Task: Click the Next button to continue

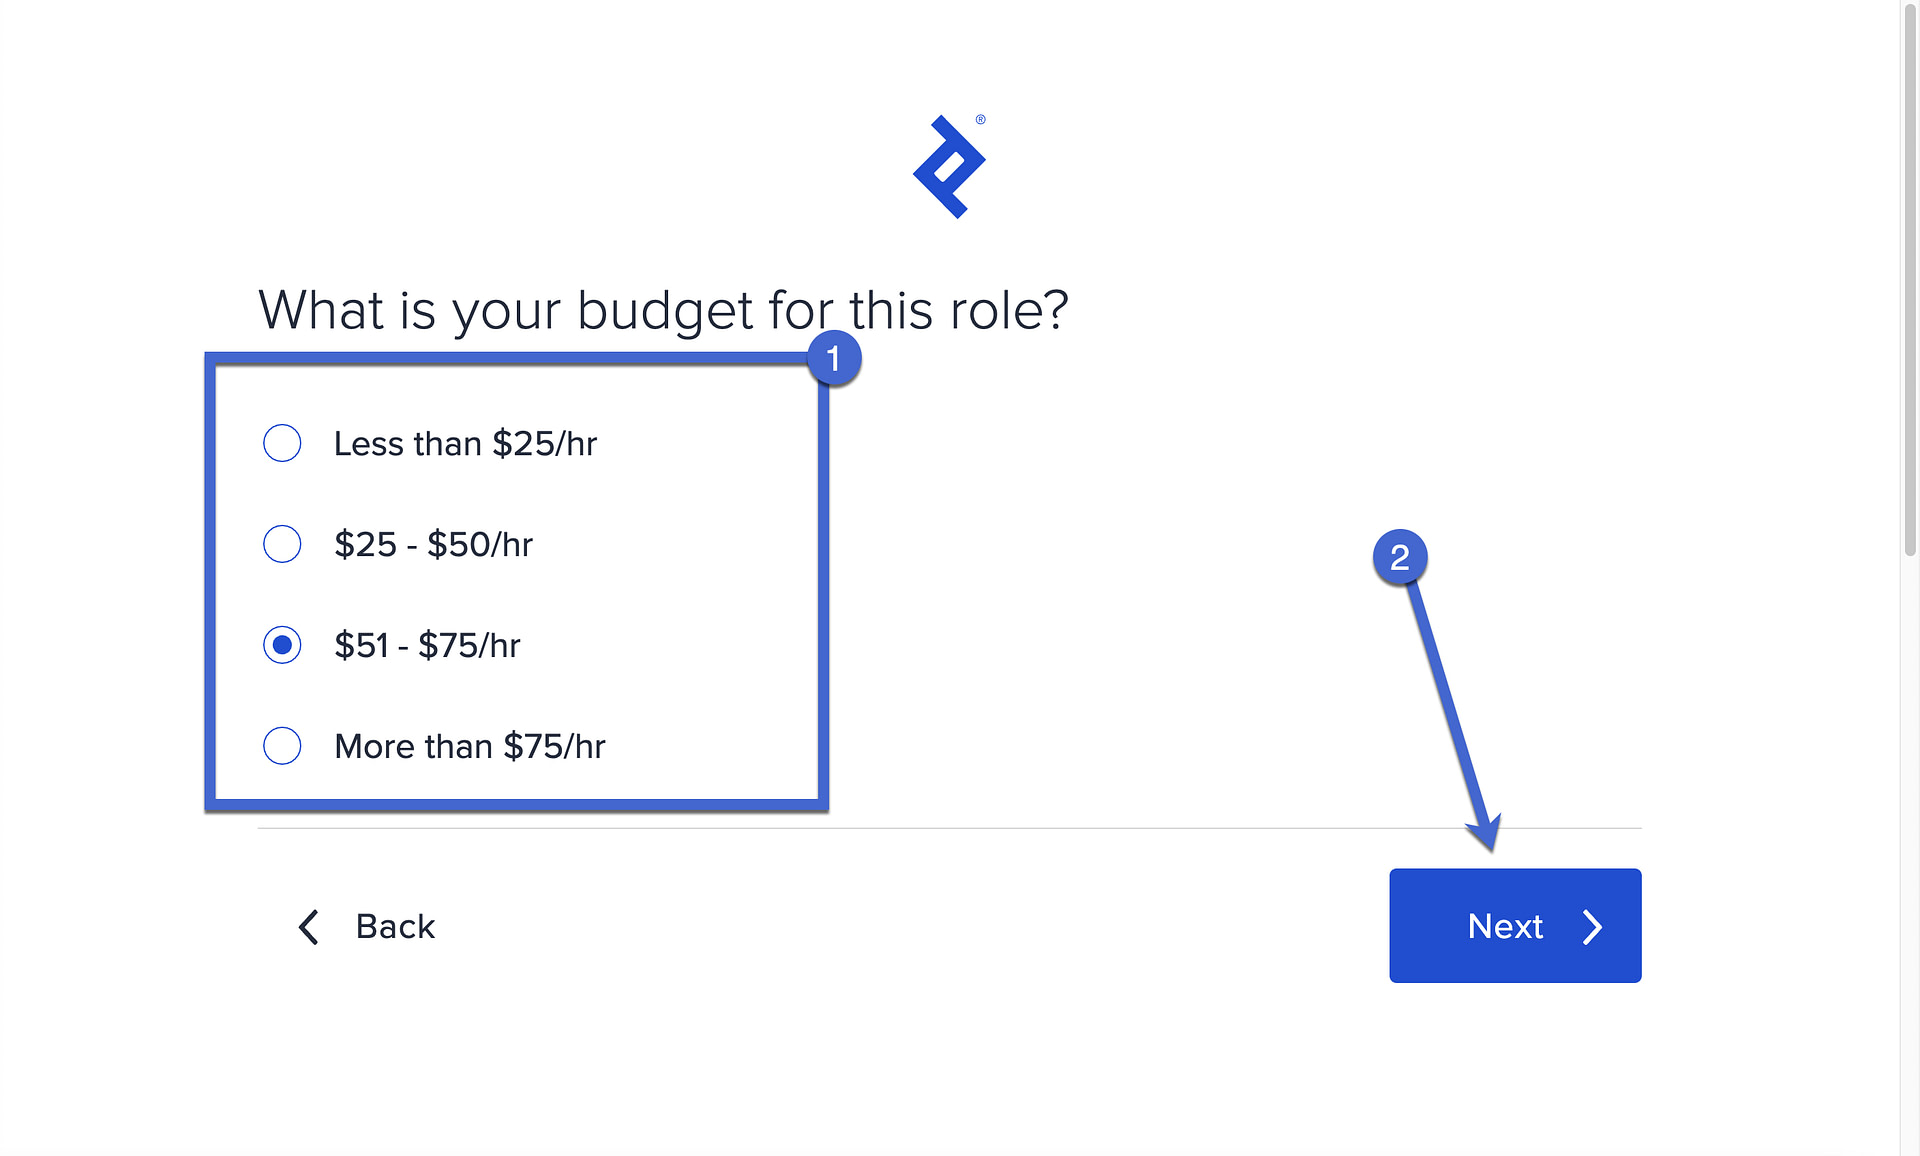Action: tap(1514, 926)
